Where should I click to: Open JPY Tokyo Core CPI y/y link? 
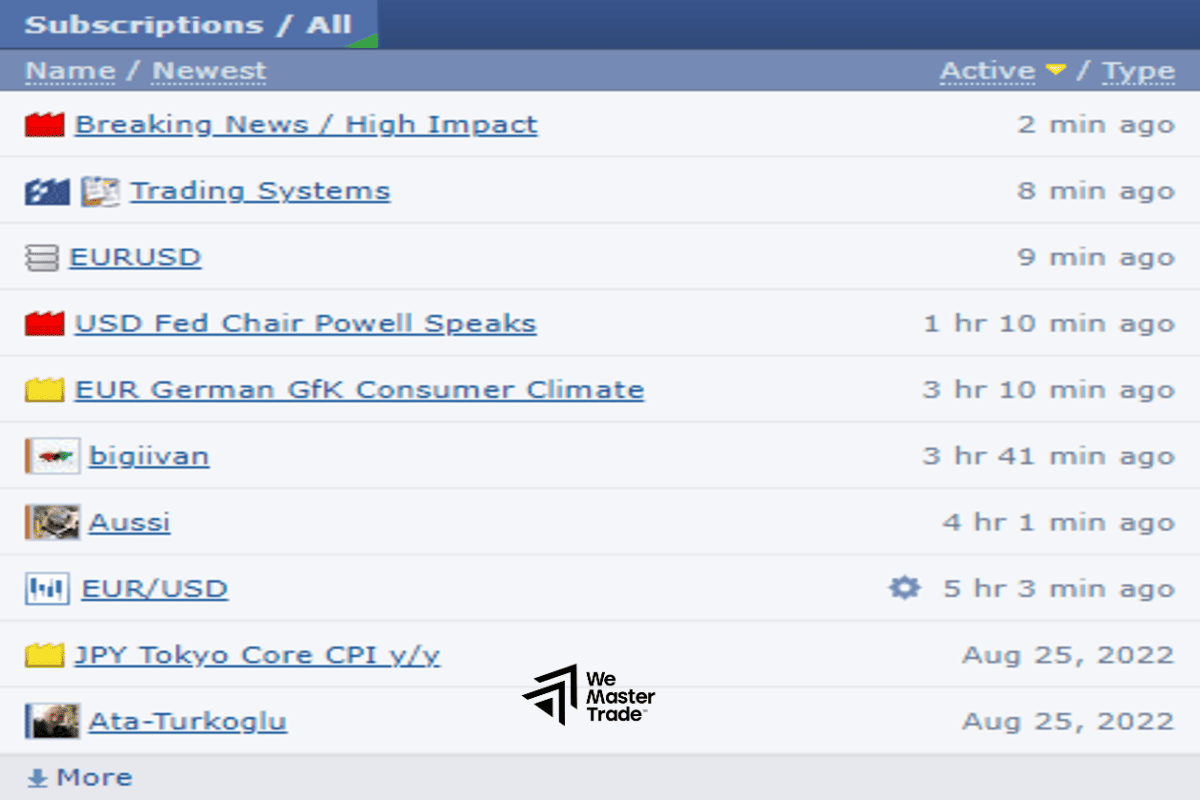[257, 656]
